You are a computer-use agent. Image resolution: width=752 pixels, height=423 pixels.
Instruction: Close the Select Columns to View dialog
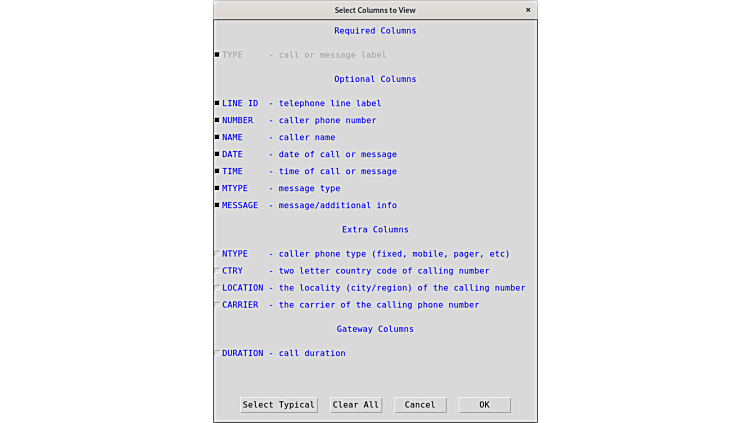click(x=528, y=10)
